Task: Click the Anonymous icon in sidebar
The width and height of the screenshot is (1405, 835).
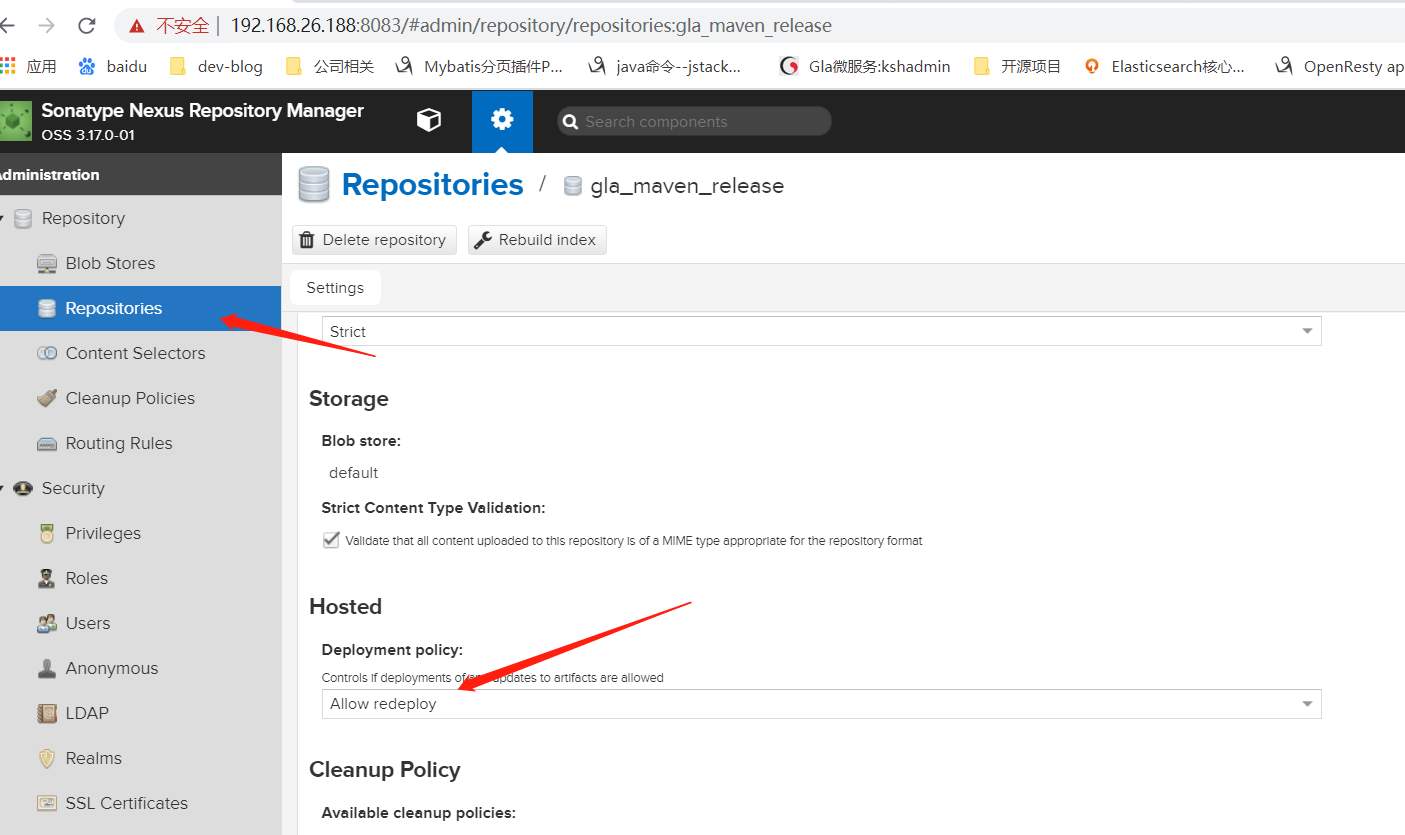Action: coord(47,668)
